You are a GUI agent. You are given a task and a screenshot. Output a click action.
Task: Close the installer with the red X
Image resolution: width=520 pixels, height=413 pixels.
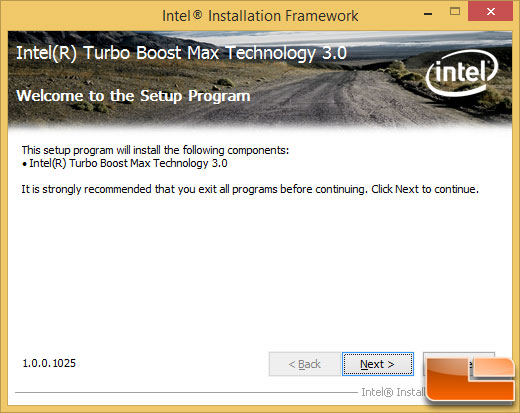[490, 12]
